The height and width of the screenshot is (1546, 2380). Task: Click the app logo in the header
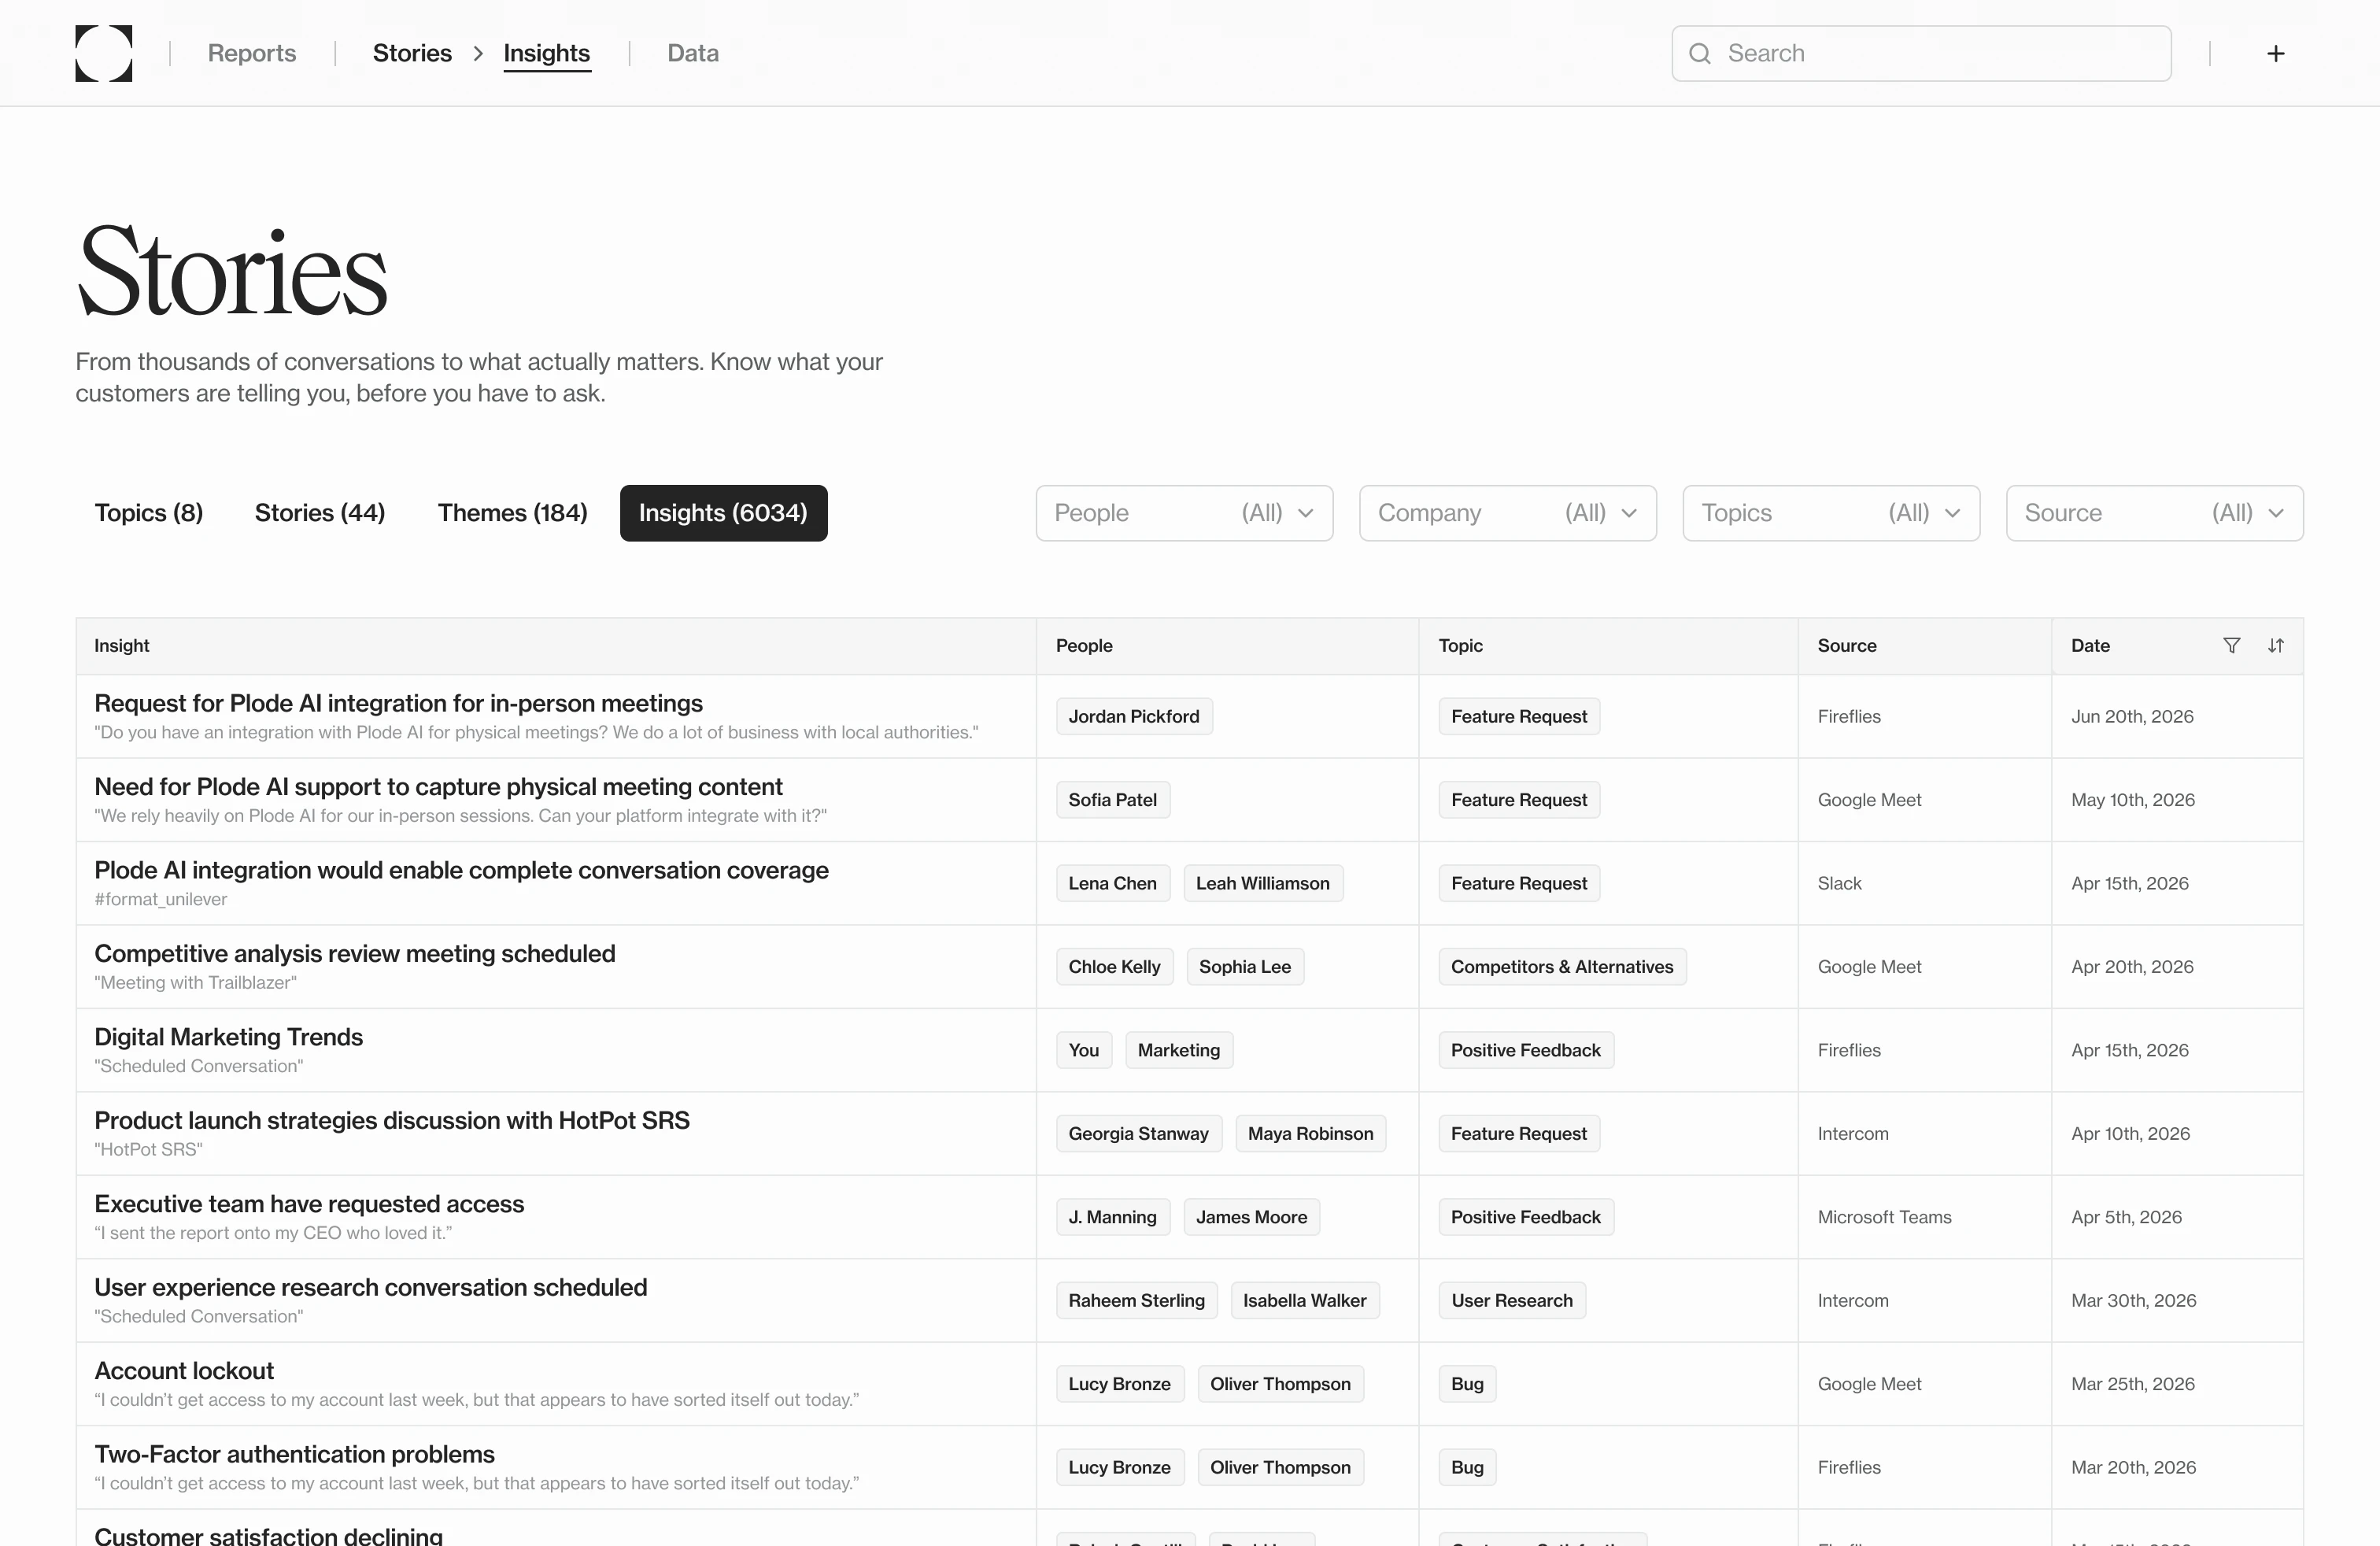pyautogui.click(x=104, y=53)
